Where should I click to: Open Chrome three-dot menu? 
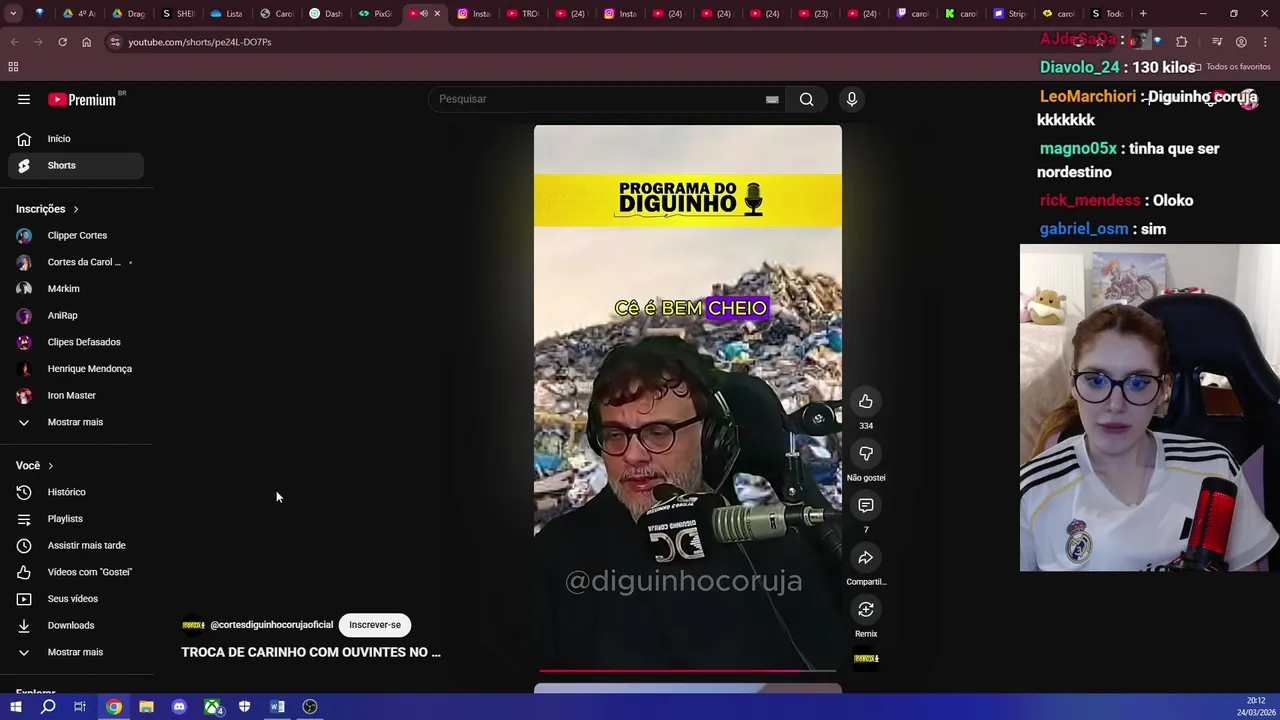[x=1266, y=42]
